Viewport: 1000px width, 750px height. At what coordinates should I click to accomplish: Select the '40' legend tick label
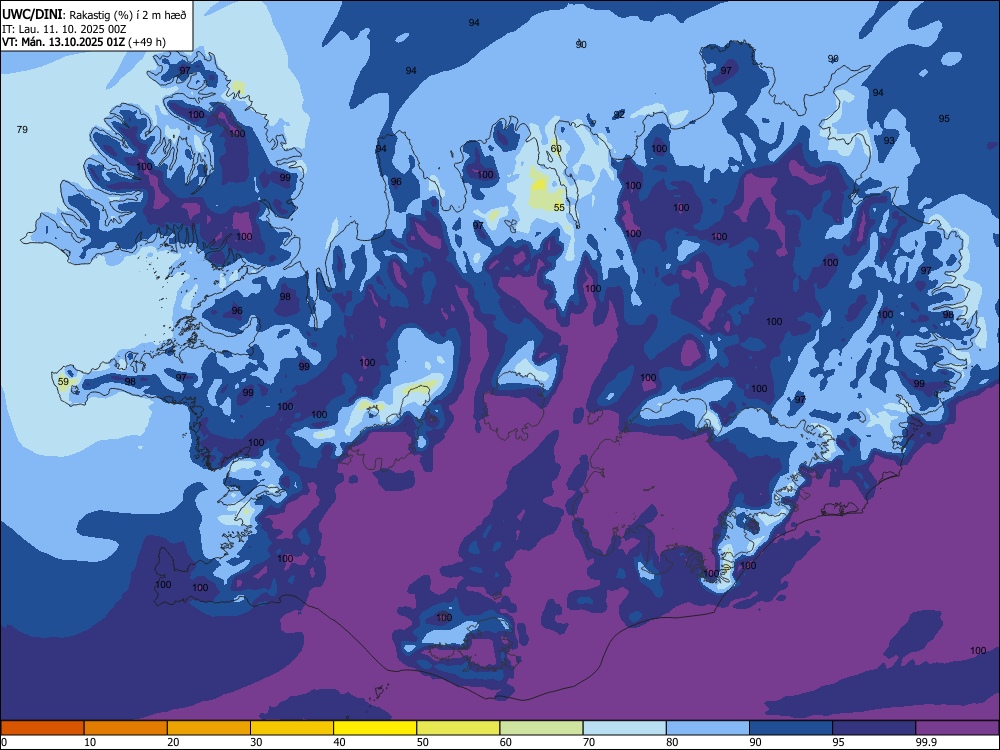point(340,742)
